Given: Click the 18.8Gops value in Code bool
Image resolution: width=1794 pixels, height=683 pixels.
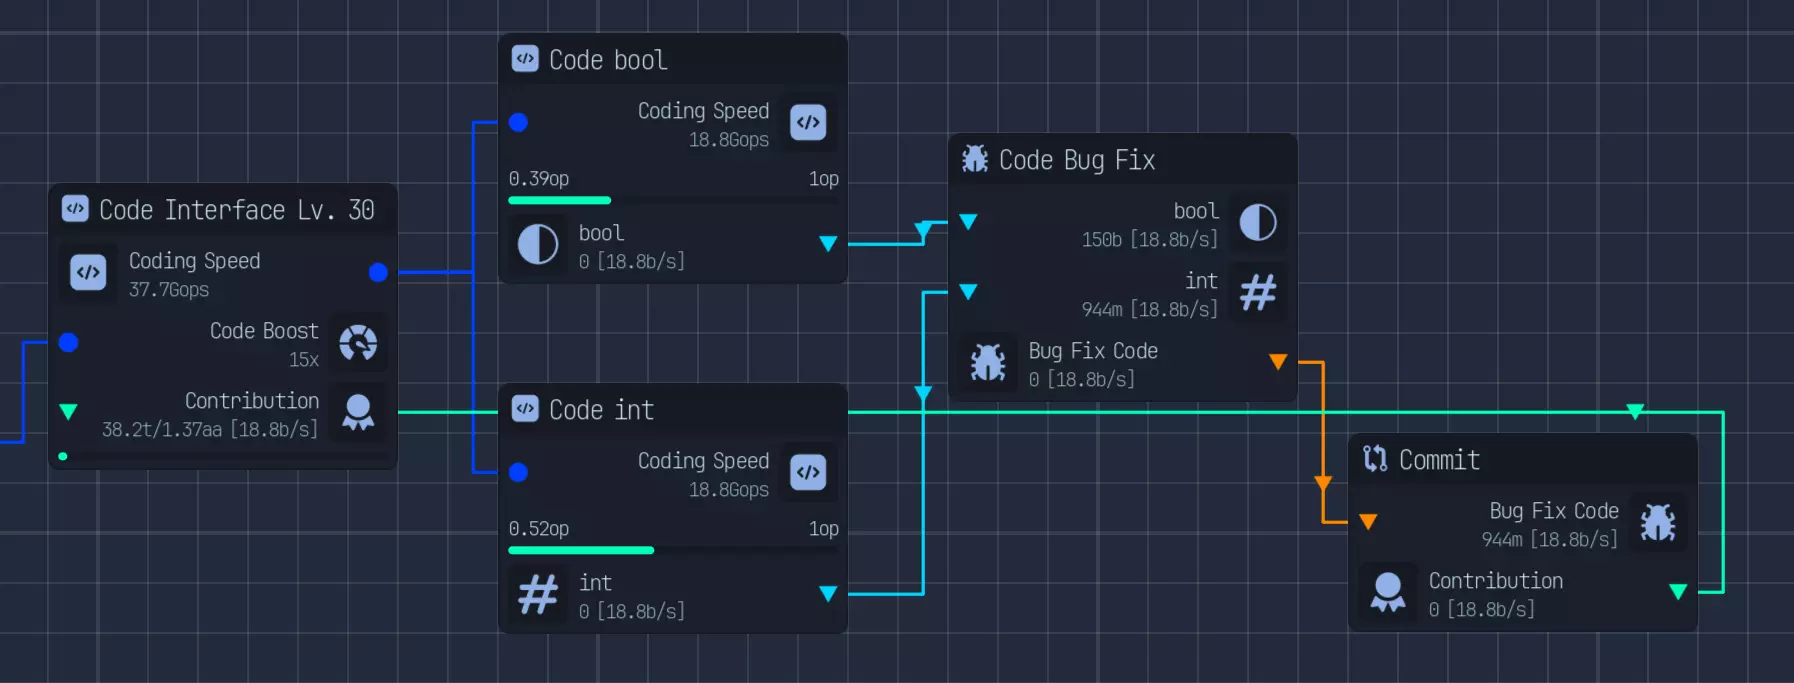Looking at the screenshot, I should (729, 140).
